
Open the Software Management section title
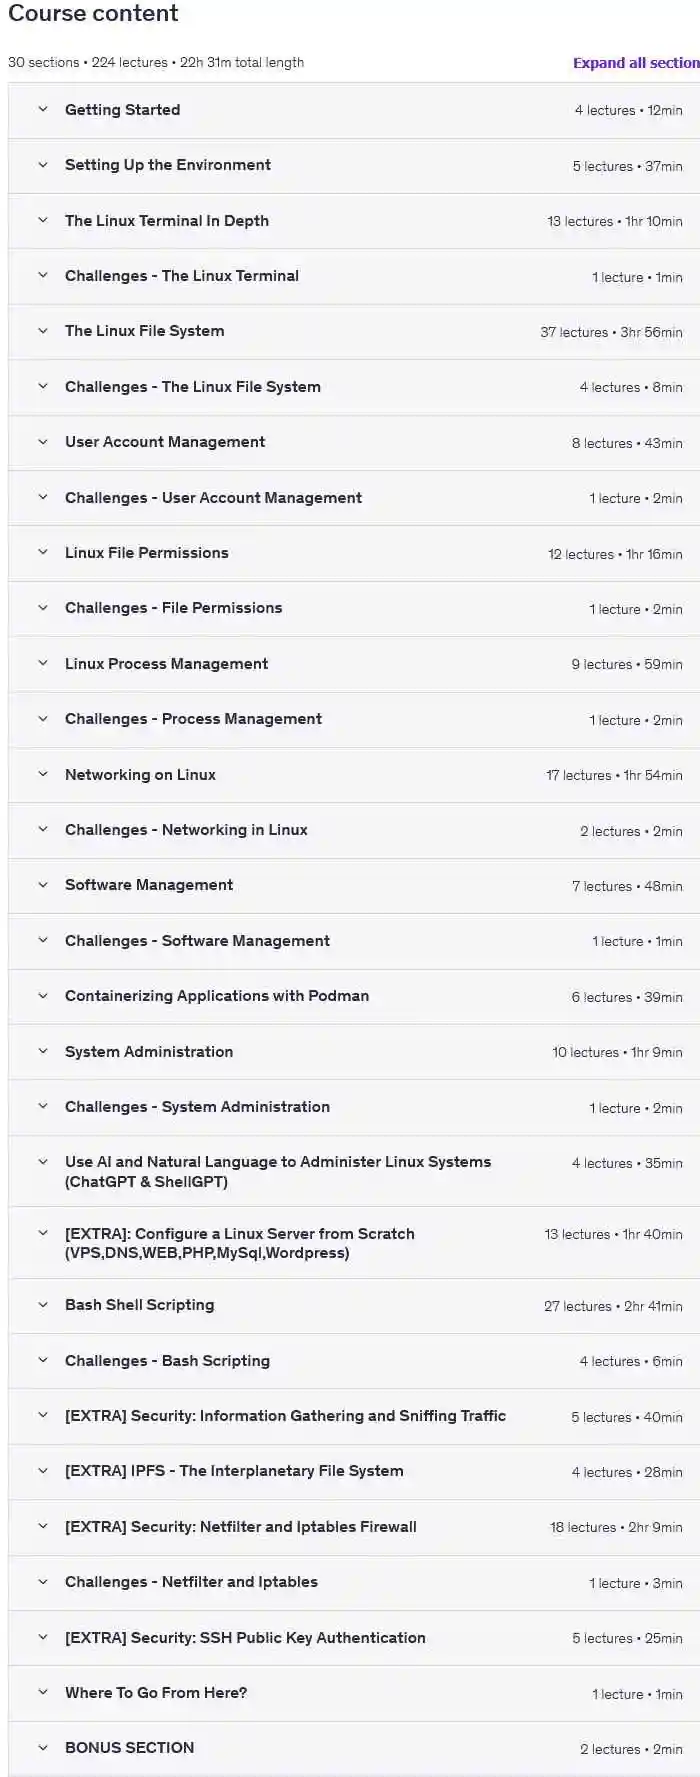(x=149, y=885)
